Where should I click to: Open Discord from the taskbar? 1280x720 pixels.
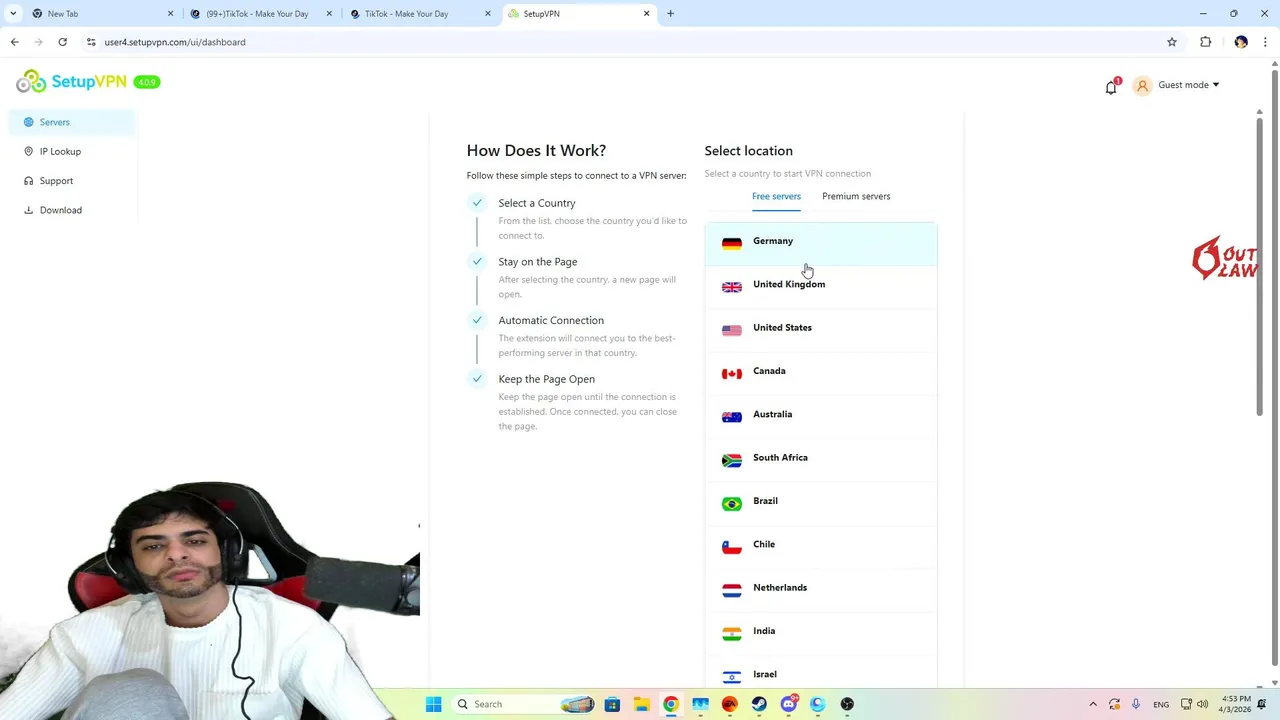[x=789, y=705]
